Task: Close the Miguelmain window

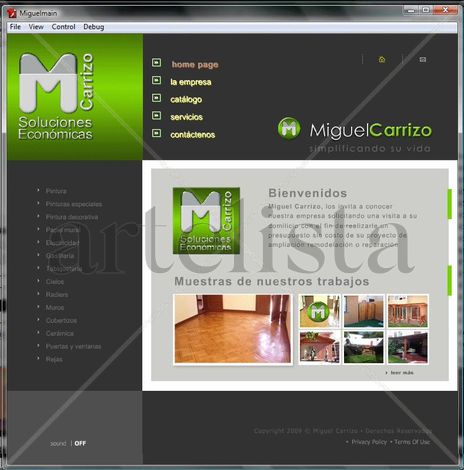Action: [x=445, y=10]
